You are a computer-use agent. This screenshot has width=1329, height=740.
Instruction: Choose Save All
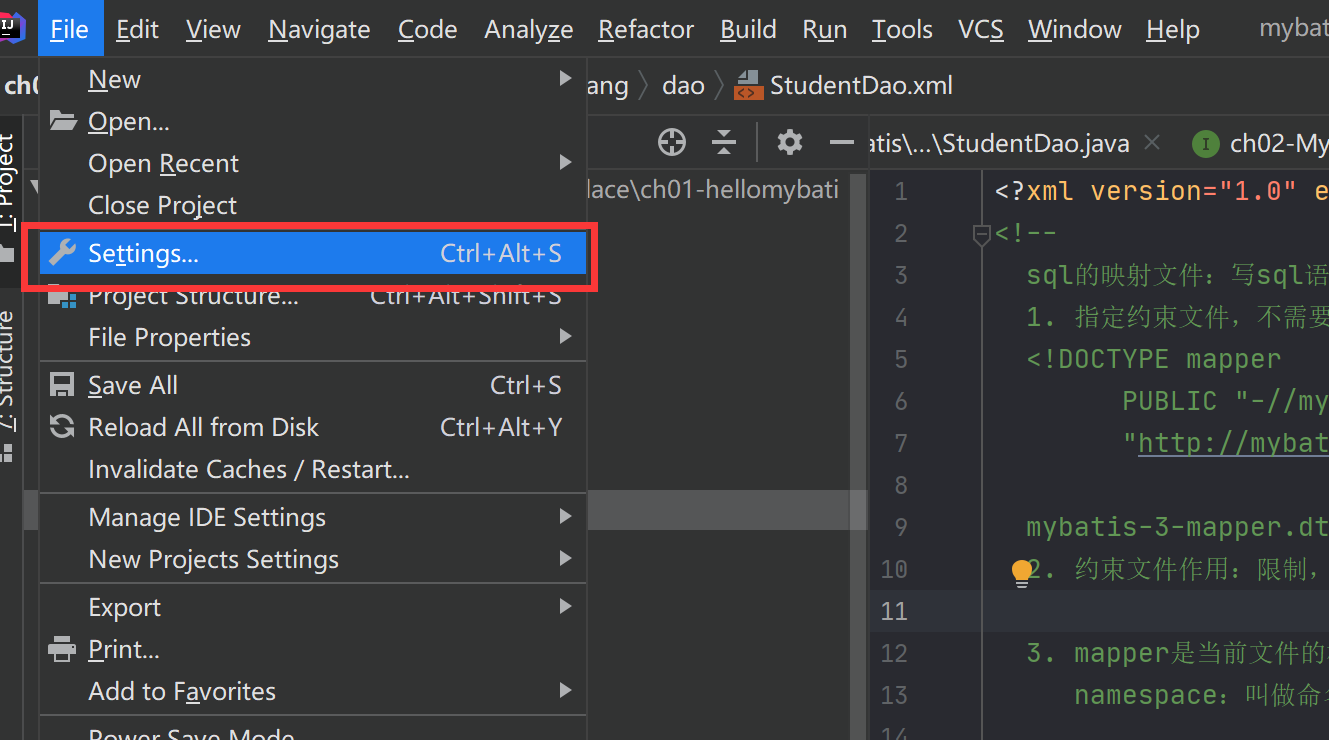click(x=313, y=385)
